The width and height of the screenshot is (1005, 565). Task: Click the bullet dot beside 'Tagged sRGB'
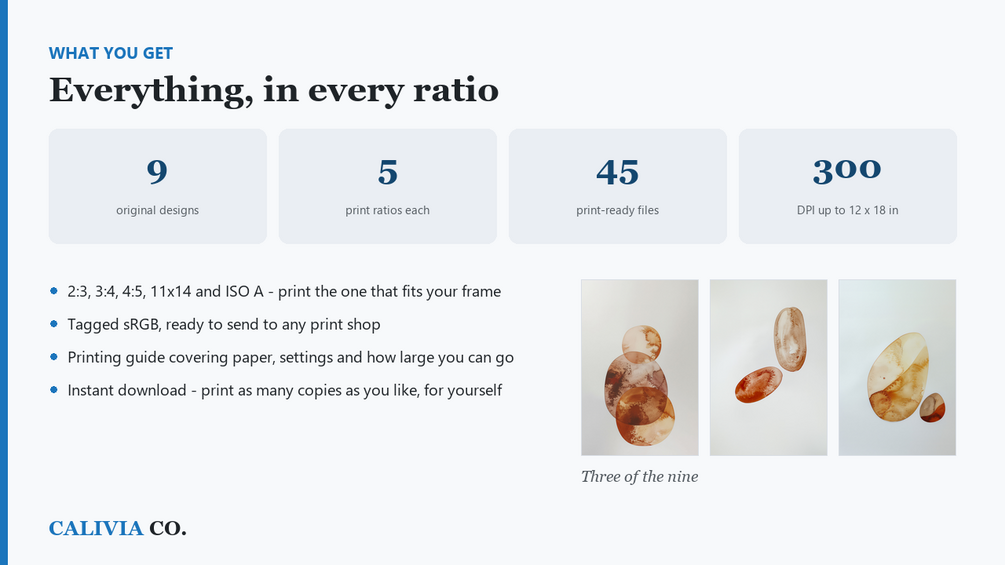54,323
